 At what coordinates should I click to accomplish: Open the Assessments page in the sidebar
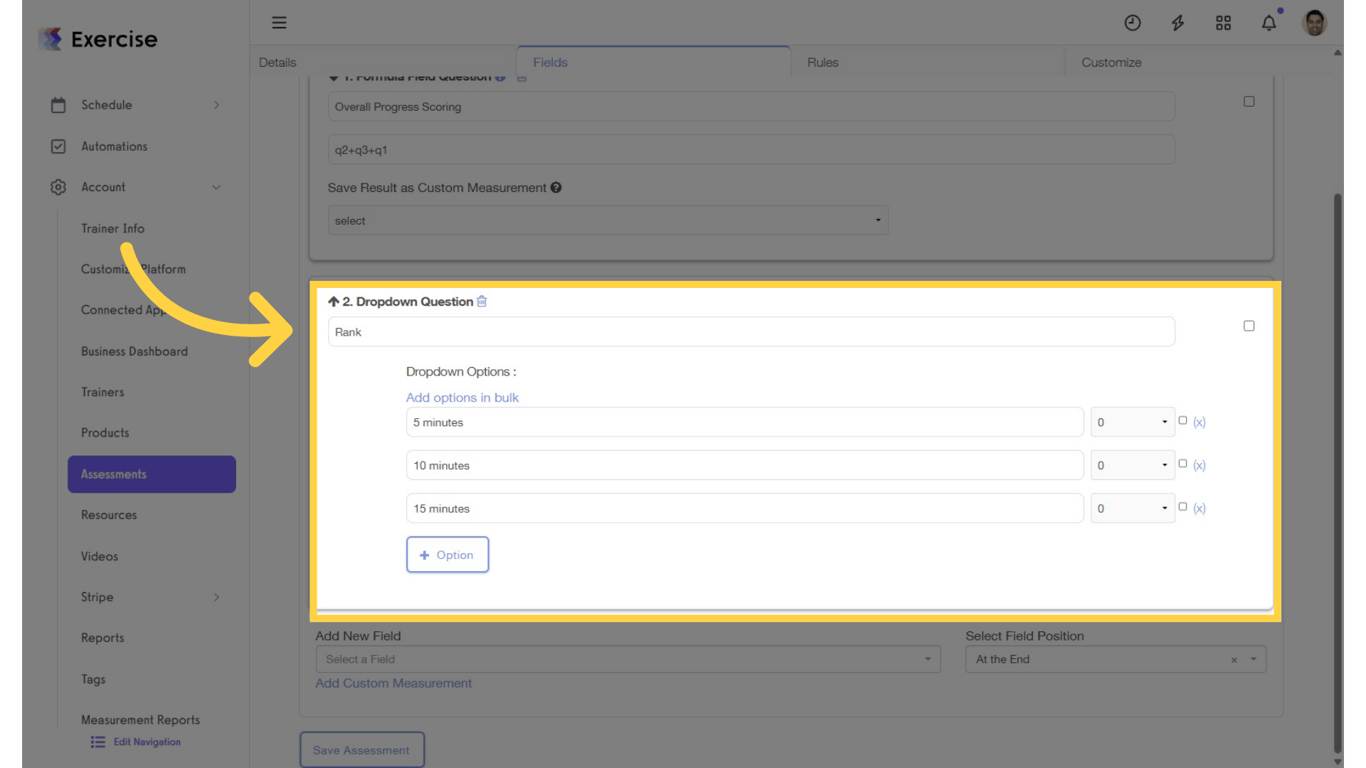point(151,473)
